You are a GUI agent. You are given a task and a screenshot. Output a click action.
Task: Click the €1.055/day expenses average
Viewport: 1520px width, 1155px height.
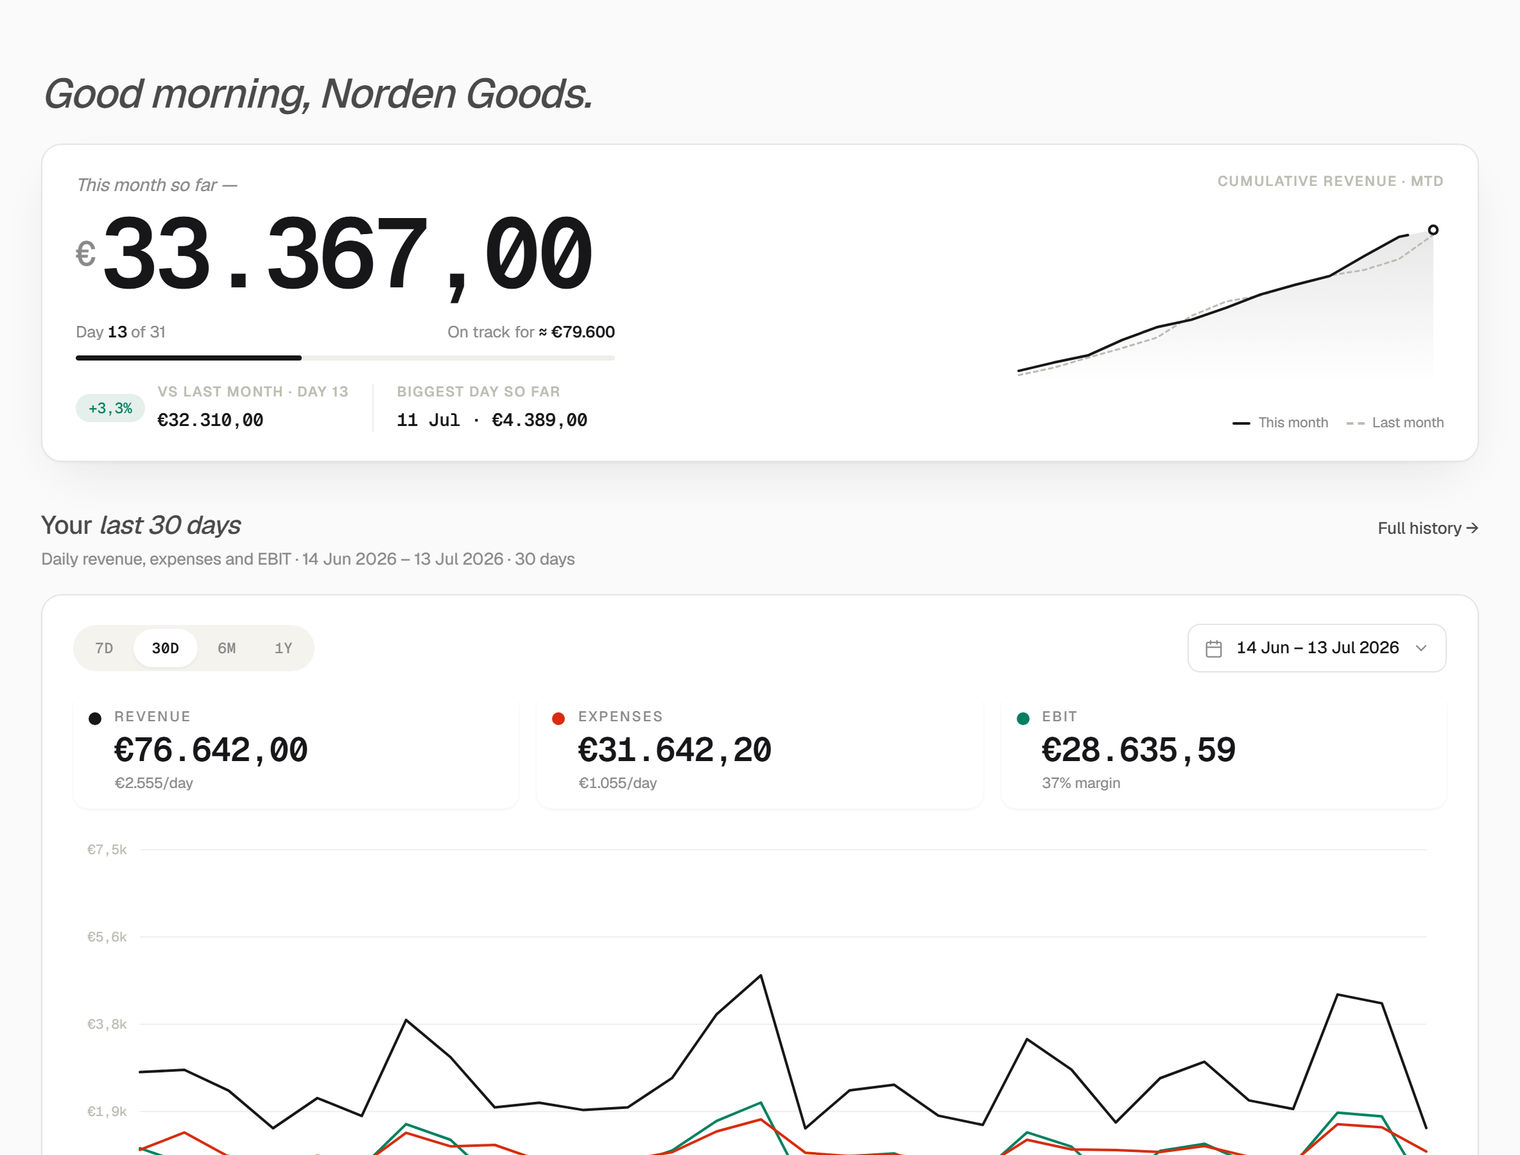click(x=618, y=783)
